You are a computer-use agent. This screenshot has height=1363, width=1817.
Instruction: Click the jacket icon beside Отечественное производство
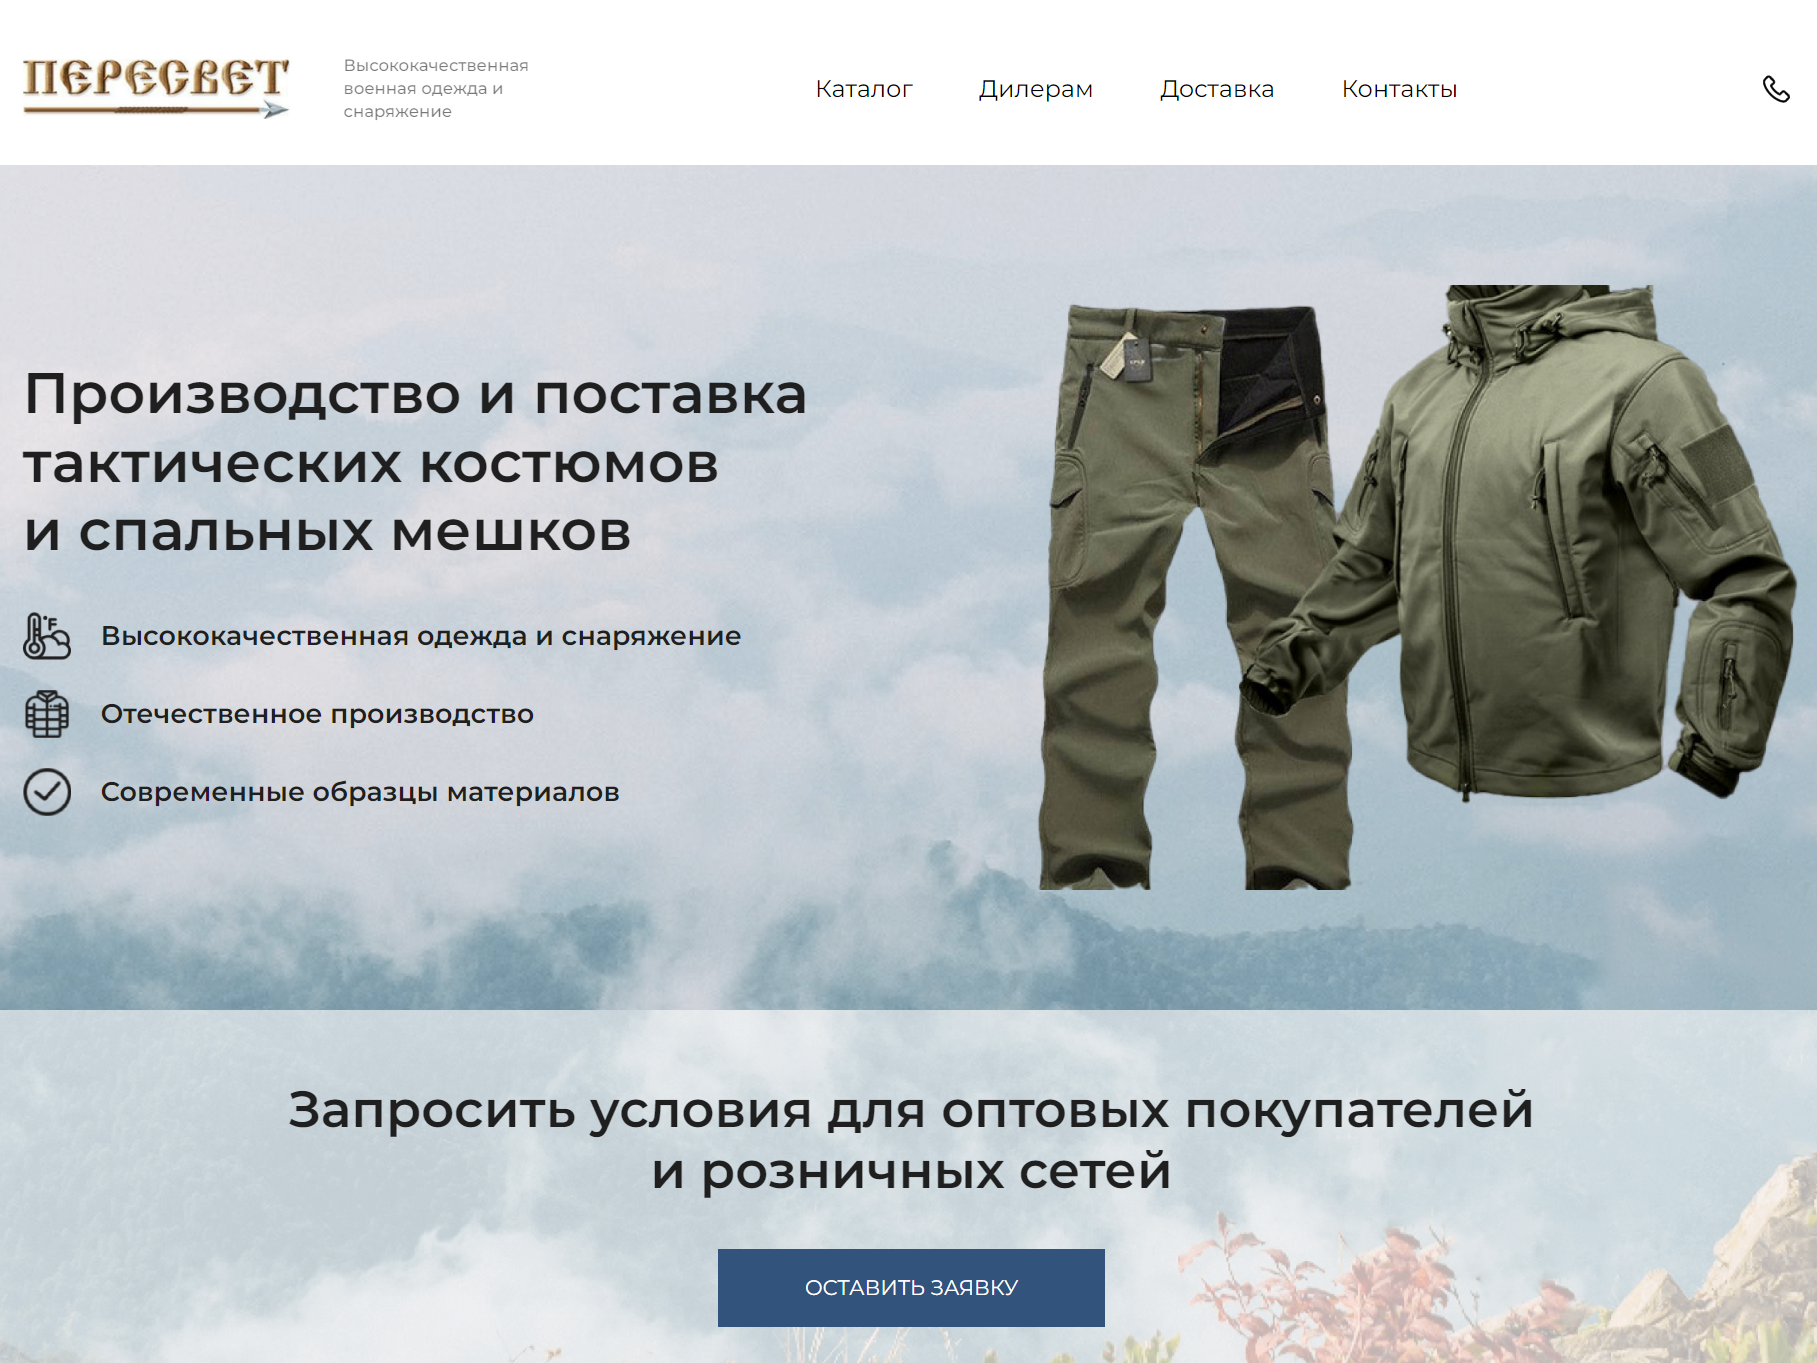click(x=47, y=714)
